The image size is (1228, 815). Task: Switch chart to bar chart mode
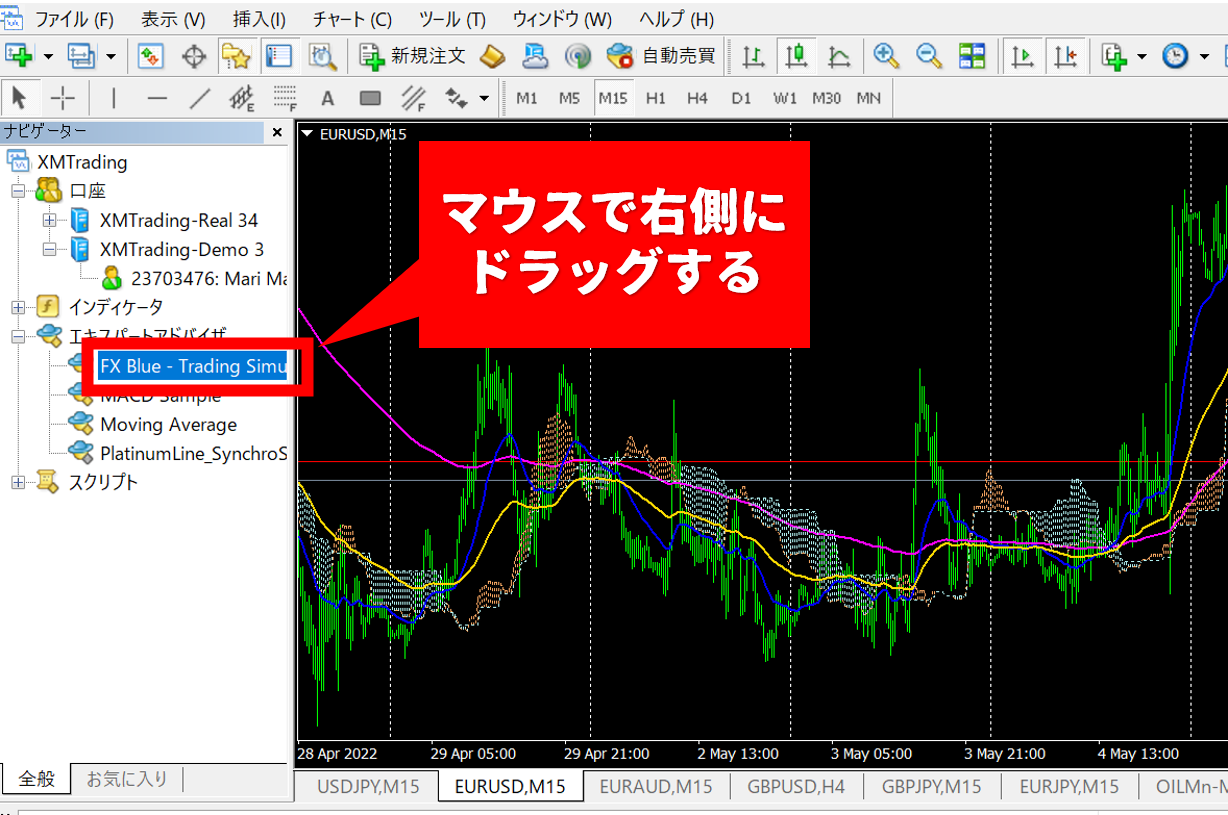click(x=755, y=56)
